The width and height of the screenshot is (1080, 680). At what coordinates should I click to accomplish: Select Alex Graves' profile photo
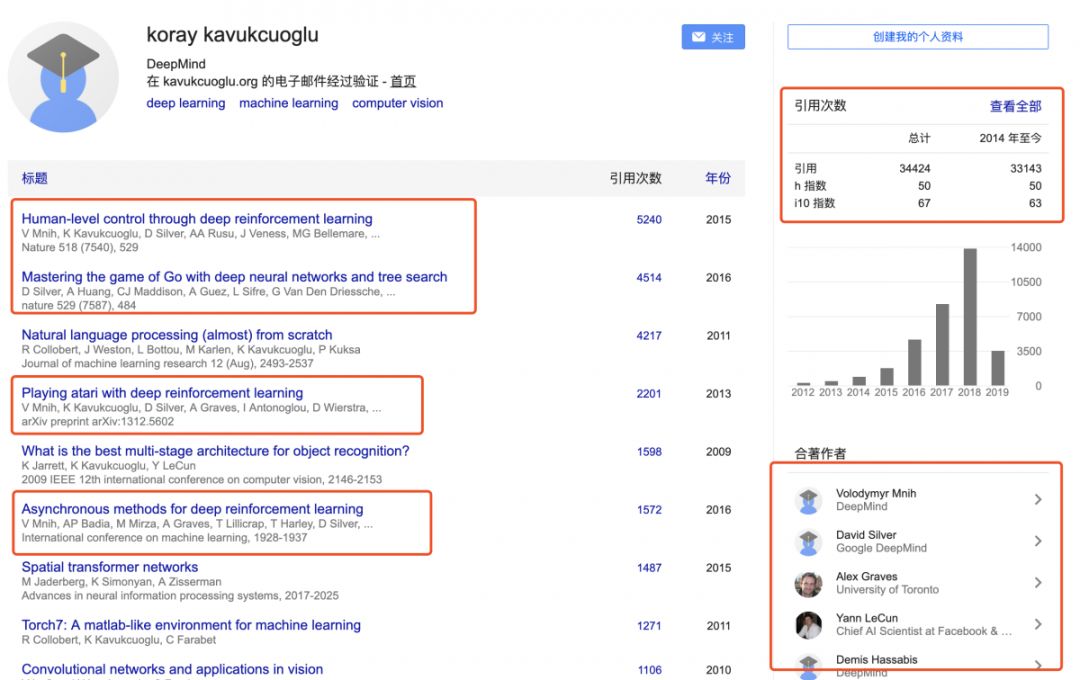click(808, 584)
